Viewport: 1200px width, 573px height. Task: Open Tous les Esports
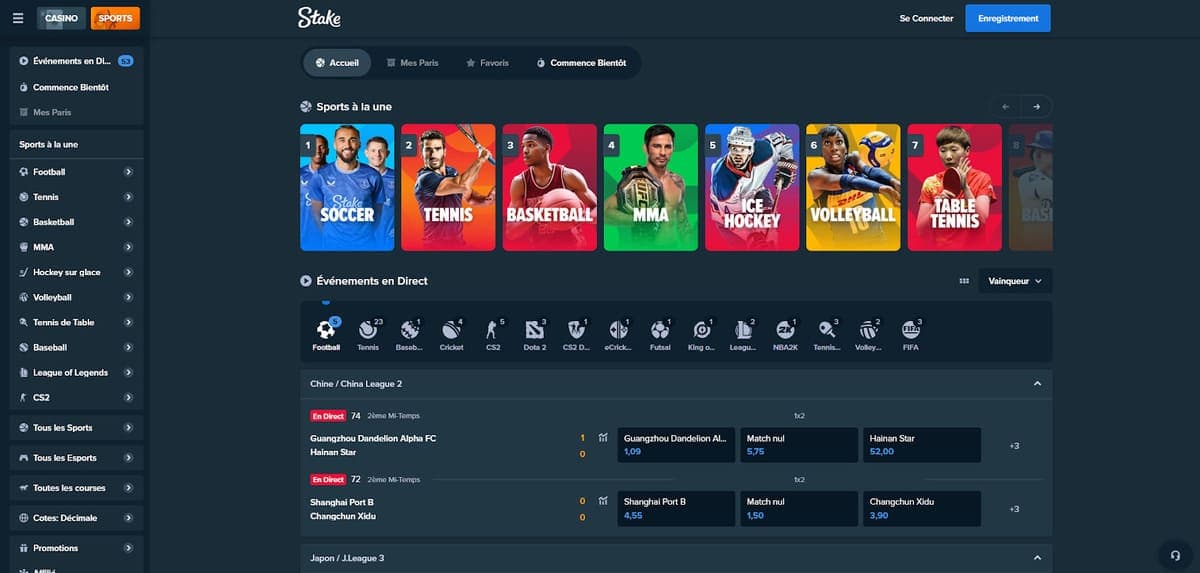tap(76, 458)
